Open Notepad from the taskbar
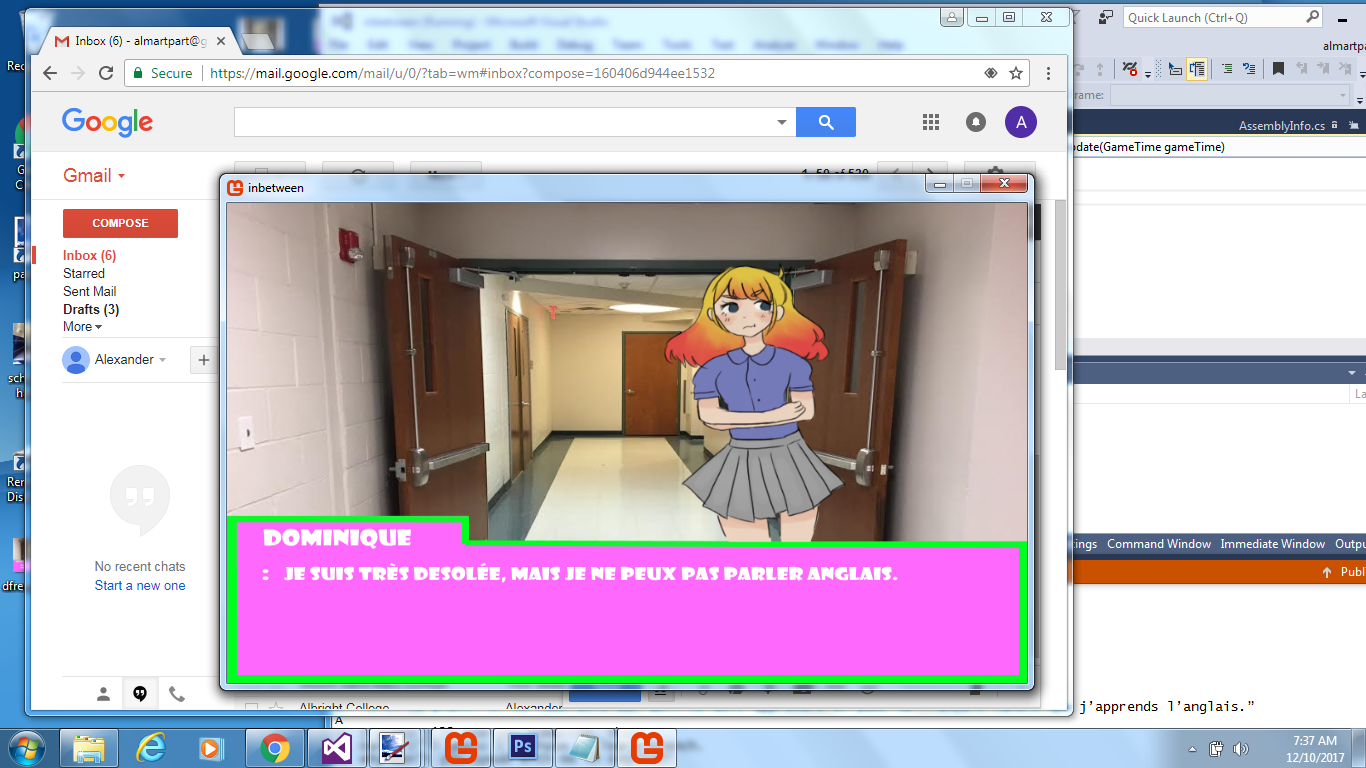This screenshot has height=768, width=1366. coord(585,748)
